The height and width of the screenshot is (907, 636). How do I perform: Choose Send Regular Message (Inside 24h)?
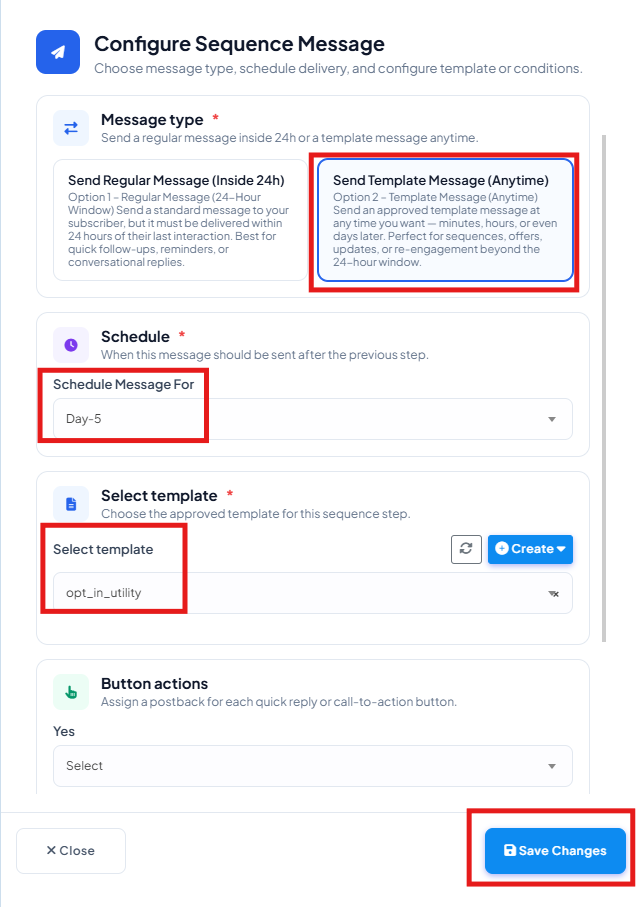coord(180,220)
